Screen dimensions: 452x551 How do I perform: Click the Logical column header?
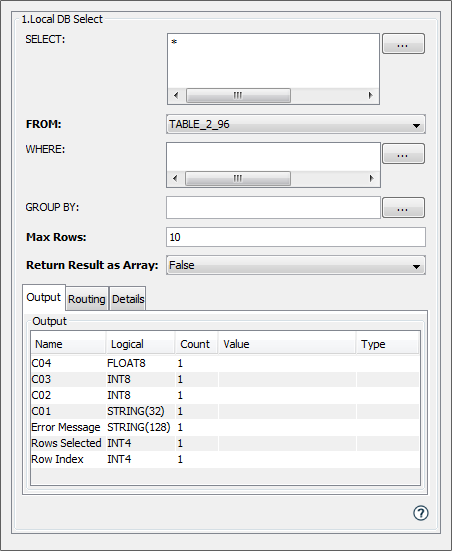pyautogui.click(x=141, y=344)
